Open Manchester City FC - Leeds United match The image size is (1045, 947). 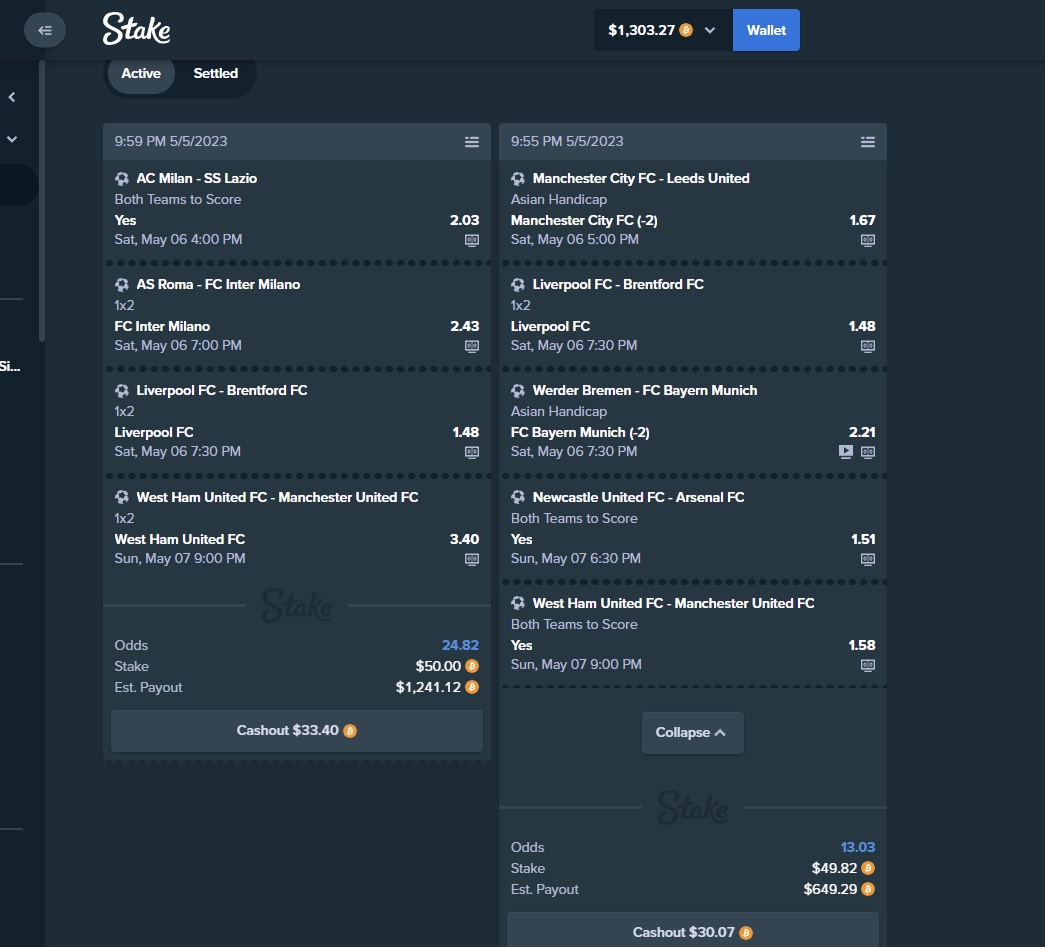(641, 179)
